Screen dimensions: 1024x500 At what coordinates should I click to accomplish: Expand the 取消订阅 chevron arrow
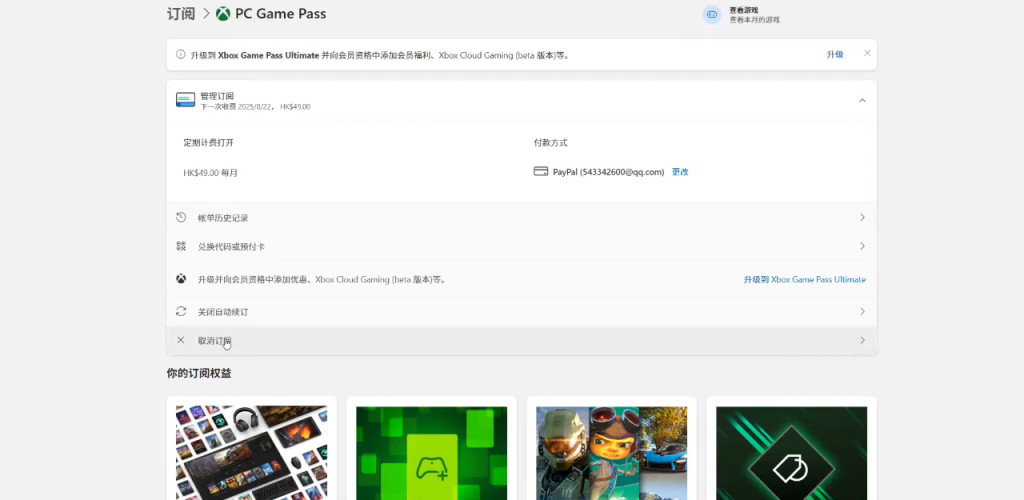coord(862,340)
